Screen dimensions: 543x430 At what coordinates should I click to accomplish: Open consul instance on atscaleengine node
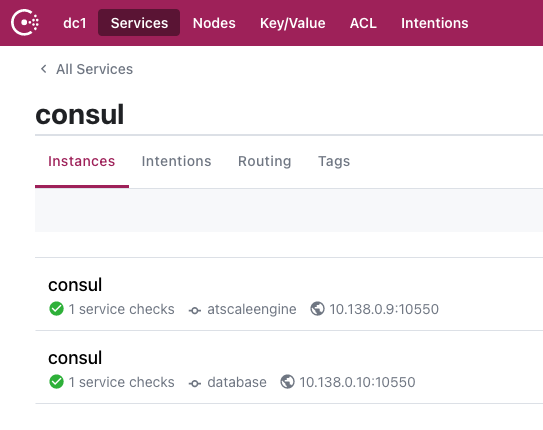[75, 285]
